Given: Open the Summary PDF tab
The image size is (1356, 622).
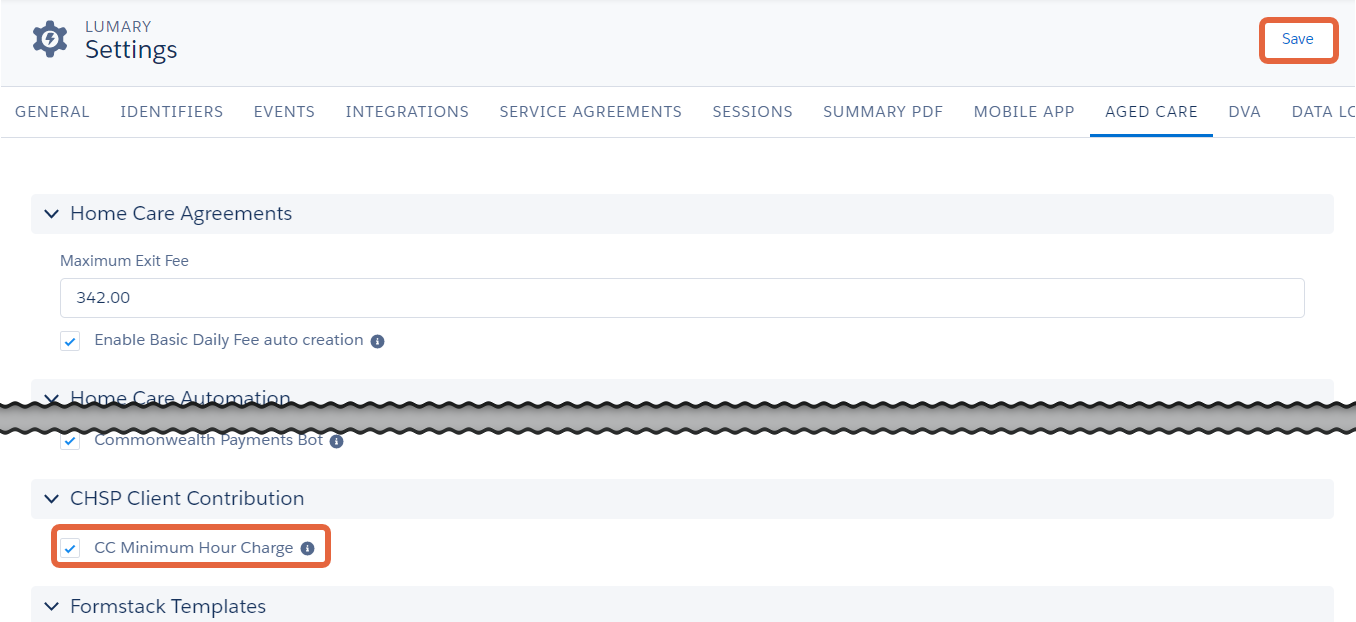Looking at the screenshot, I should (883, 112).
